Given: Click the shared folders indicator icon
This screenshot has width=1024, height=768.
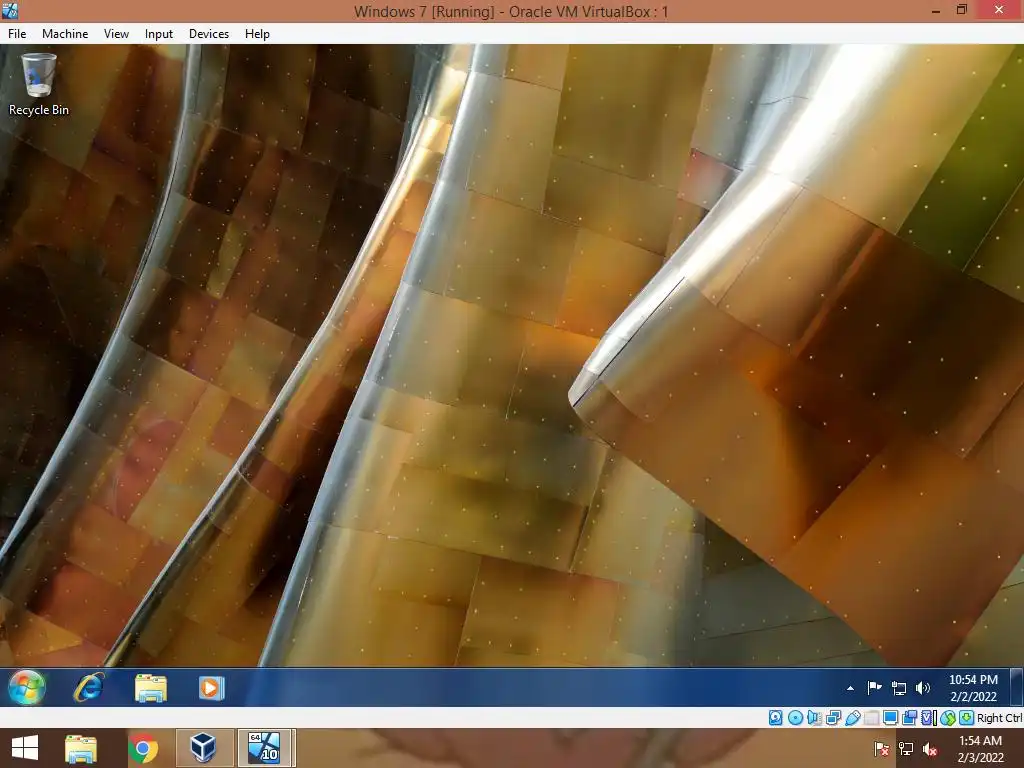Looking at the screenshot, I should tap(871, 718).
